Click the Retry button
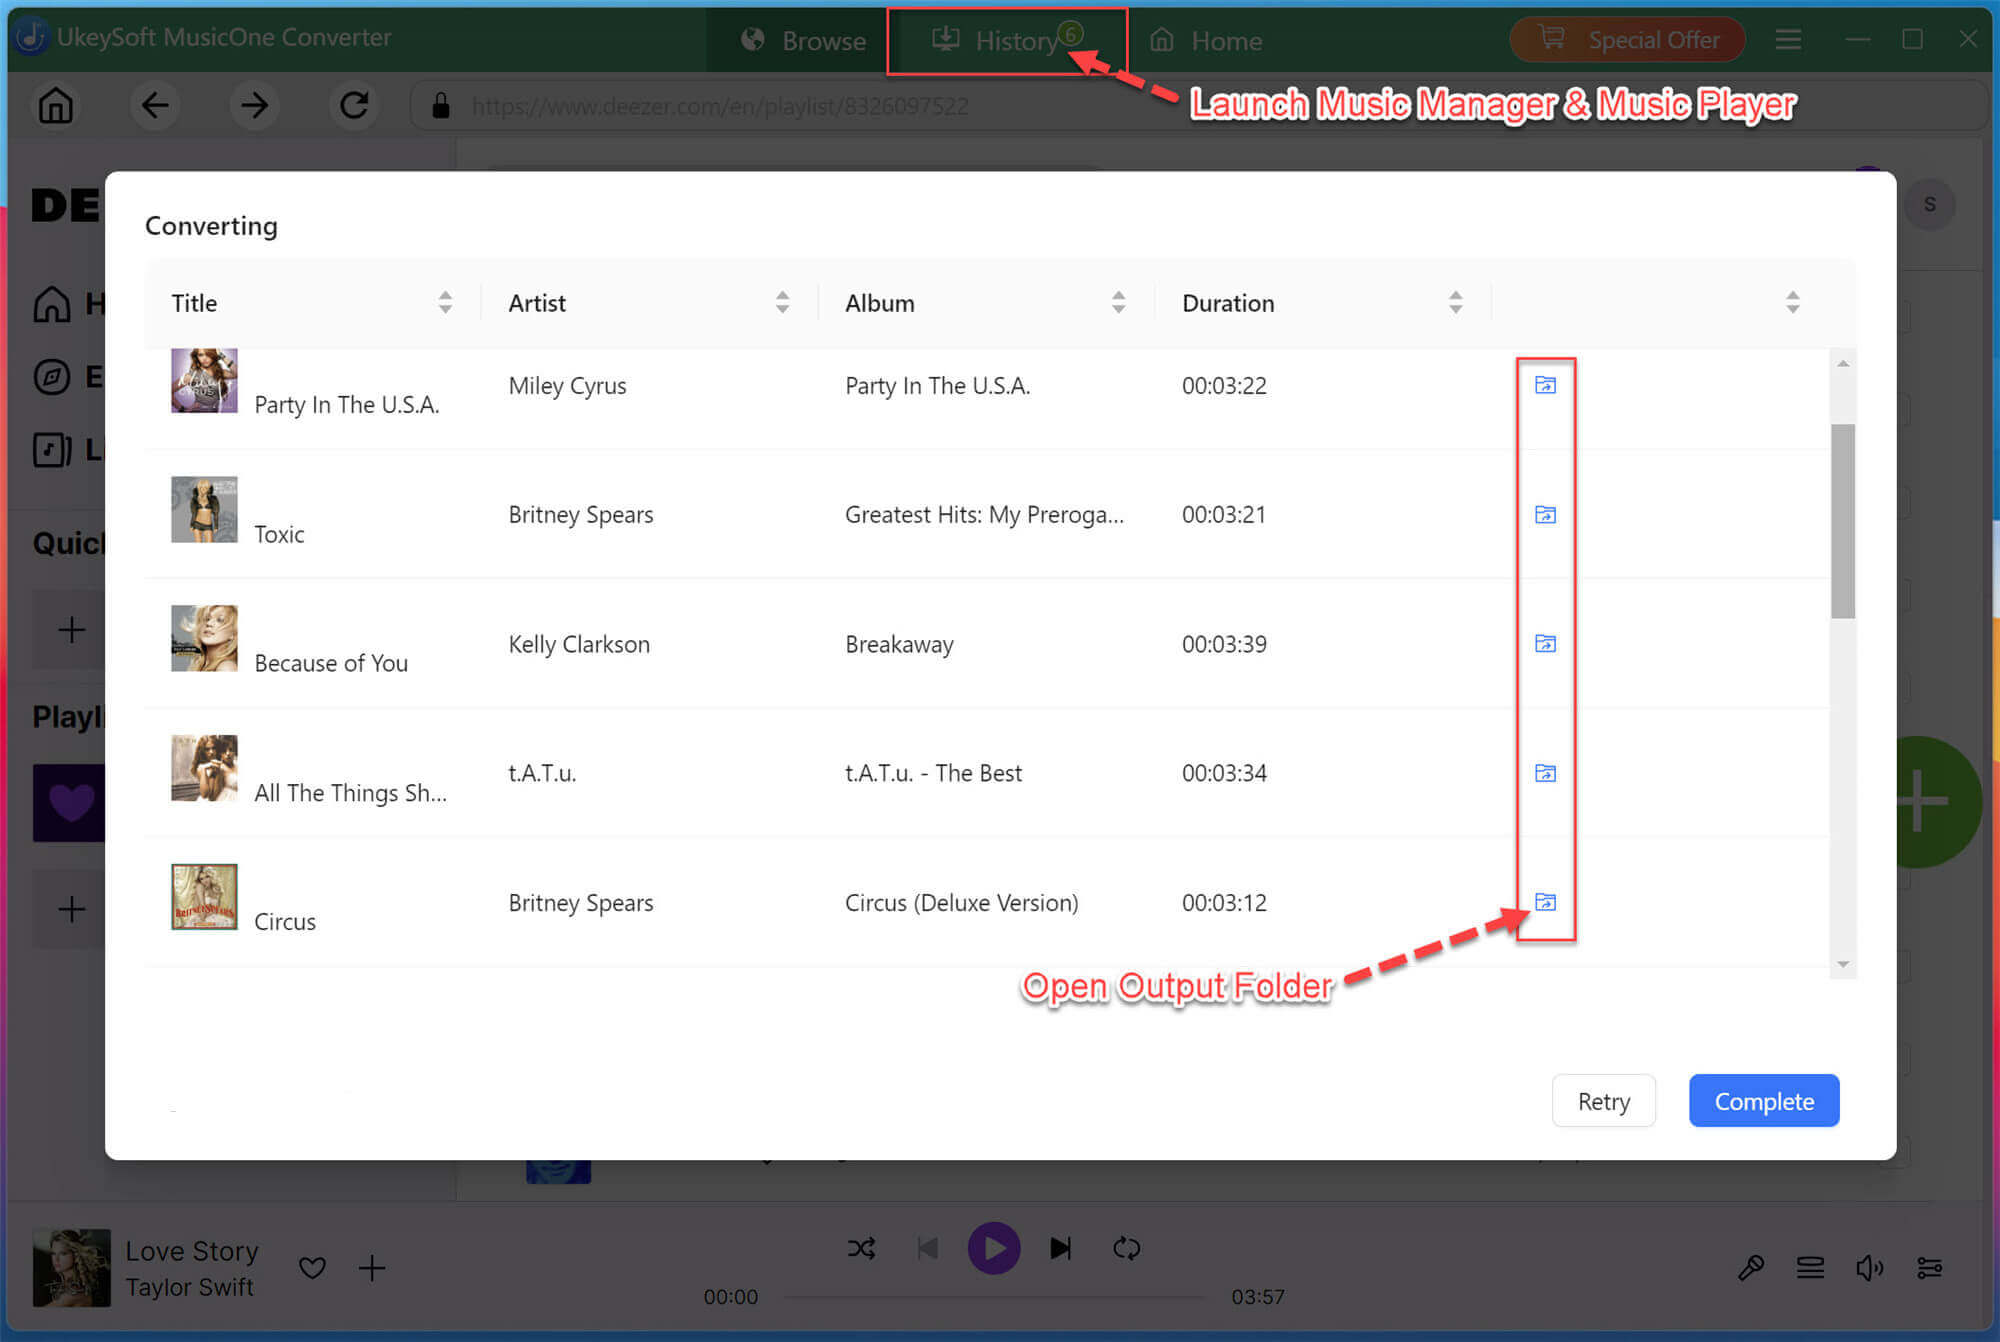The image size is (2000, 1342). [x=1604, y=1101]
